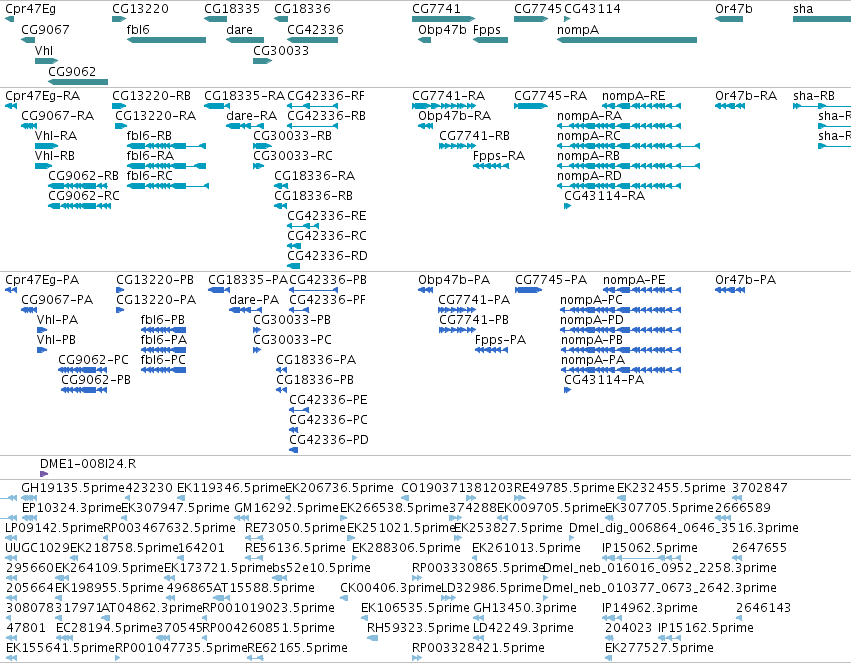Select transcript label Or47b-RA
851x663 pixels.
(746, 96)
